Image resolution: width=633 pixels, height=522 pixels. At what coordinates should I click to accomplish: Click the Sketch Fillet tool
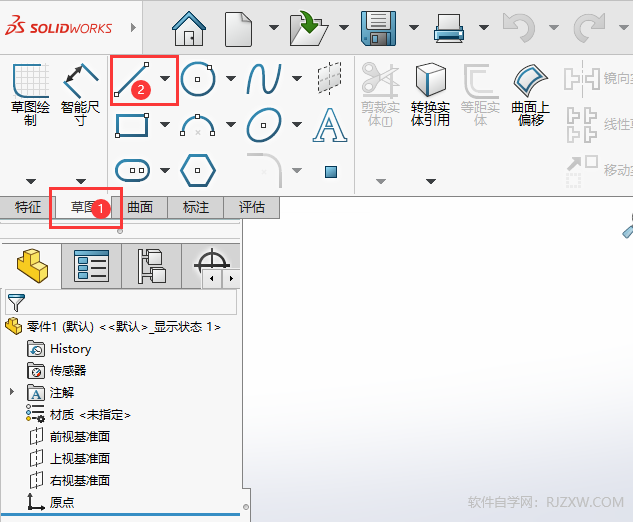264,170
